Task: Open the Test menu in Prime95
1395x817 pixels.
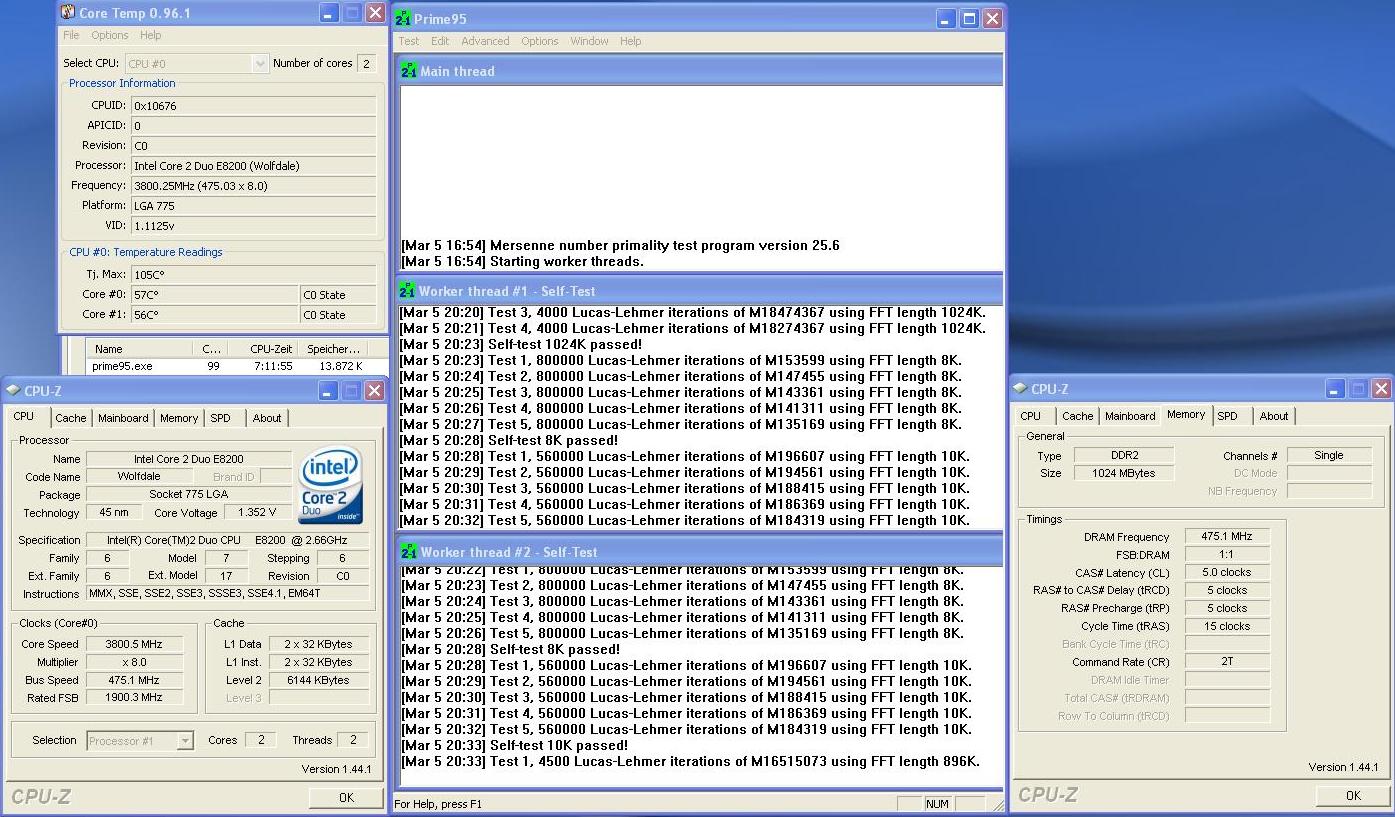Action: point(409,41)
